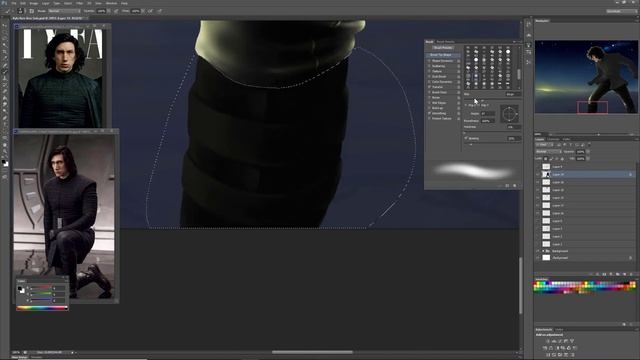Viewport: 640px width, 360px height.
Task: Switch to the Channels tab
Action: pos(553,139)
